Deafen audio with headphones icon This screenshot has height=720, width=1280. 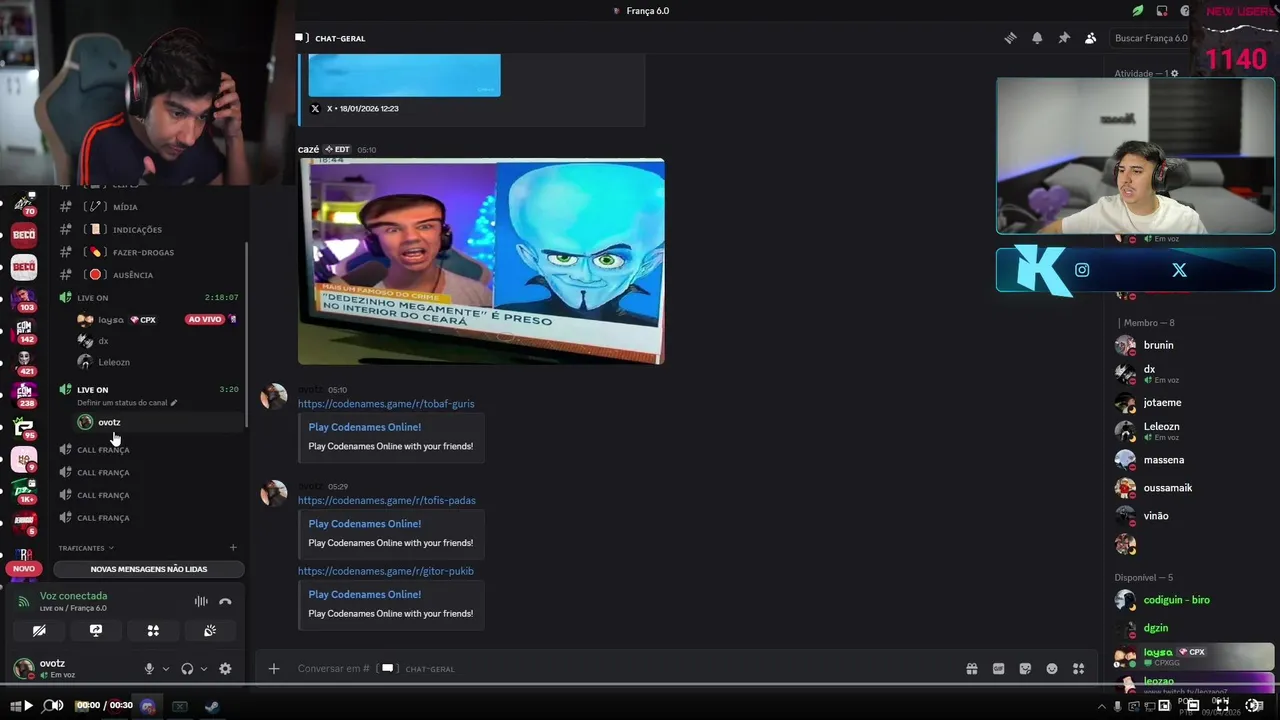point(187,669)
